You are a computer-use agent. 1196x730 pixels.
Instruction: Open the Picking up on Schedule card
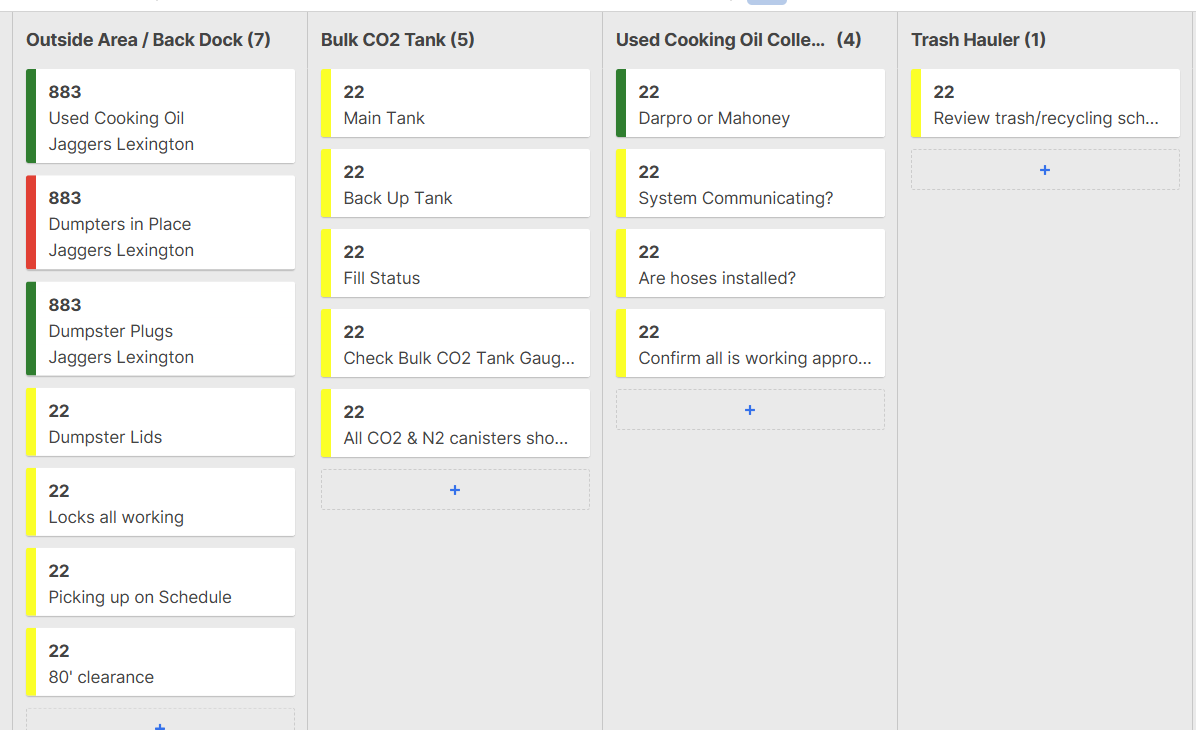pos(160,583)
